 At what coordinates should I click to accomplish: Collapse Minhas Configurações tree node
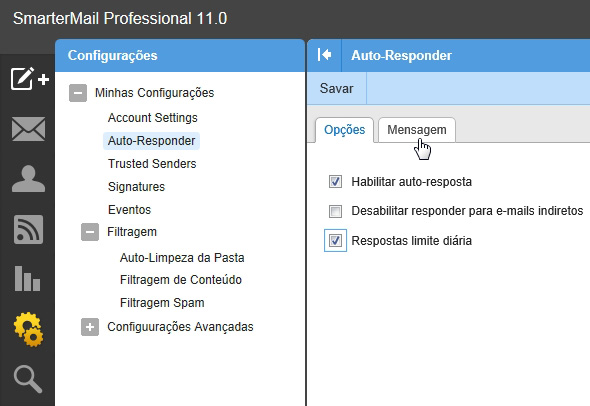point(78,93)
